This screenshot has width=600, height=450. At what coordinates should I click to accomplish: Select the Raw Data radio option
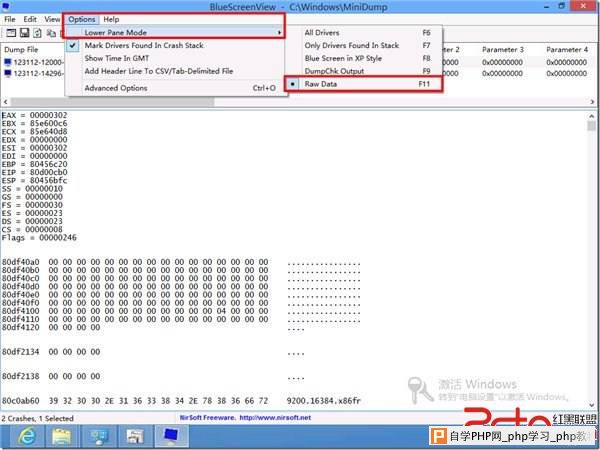point(364,84)
